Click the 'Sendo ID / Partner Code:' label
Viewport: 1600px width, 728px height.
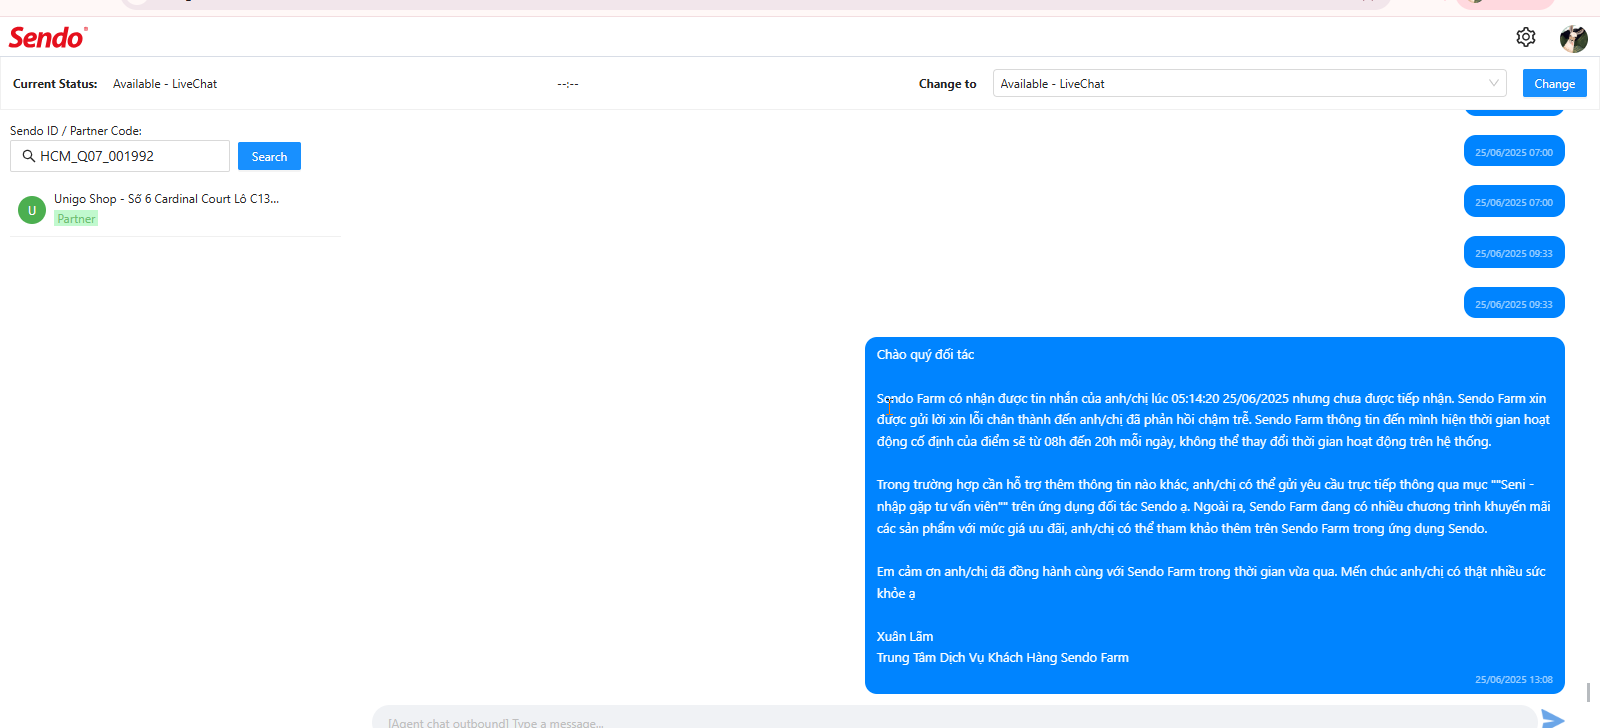tap(76, 131)
